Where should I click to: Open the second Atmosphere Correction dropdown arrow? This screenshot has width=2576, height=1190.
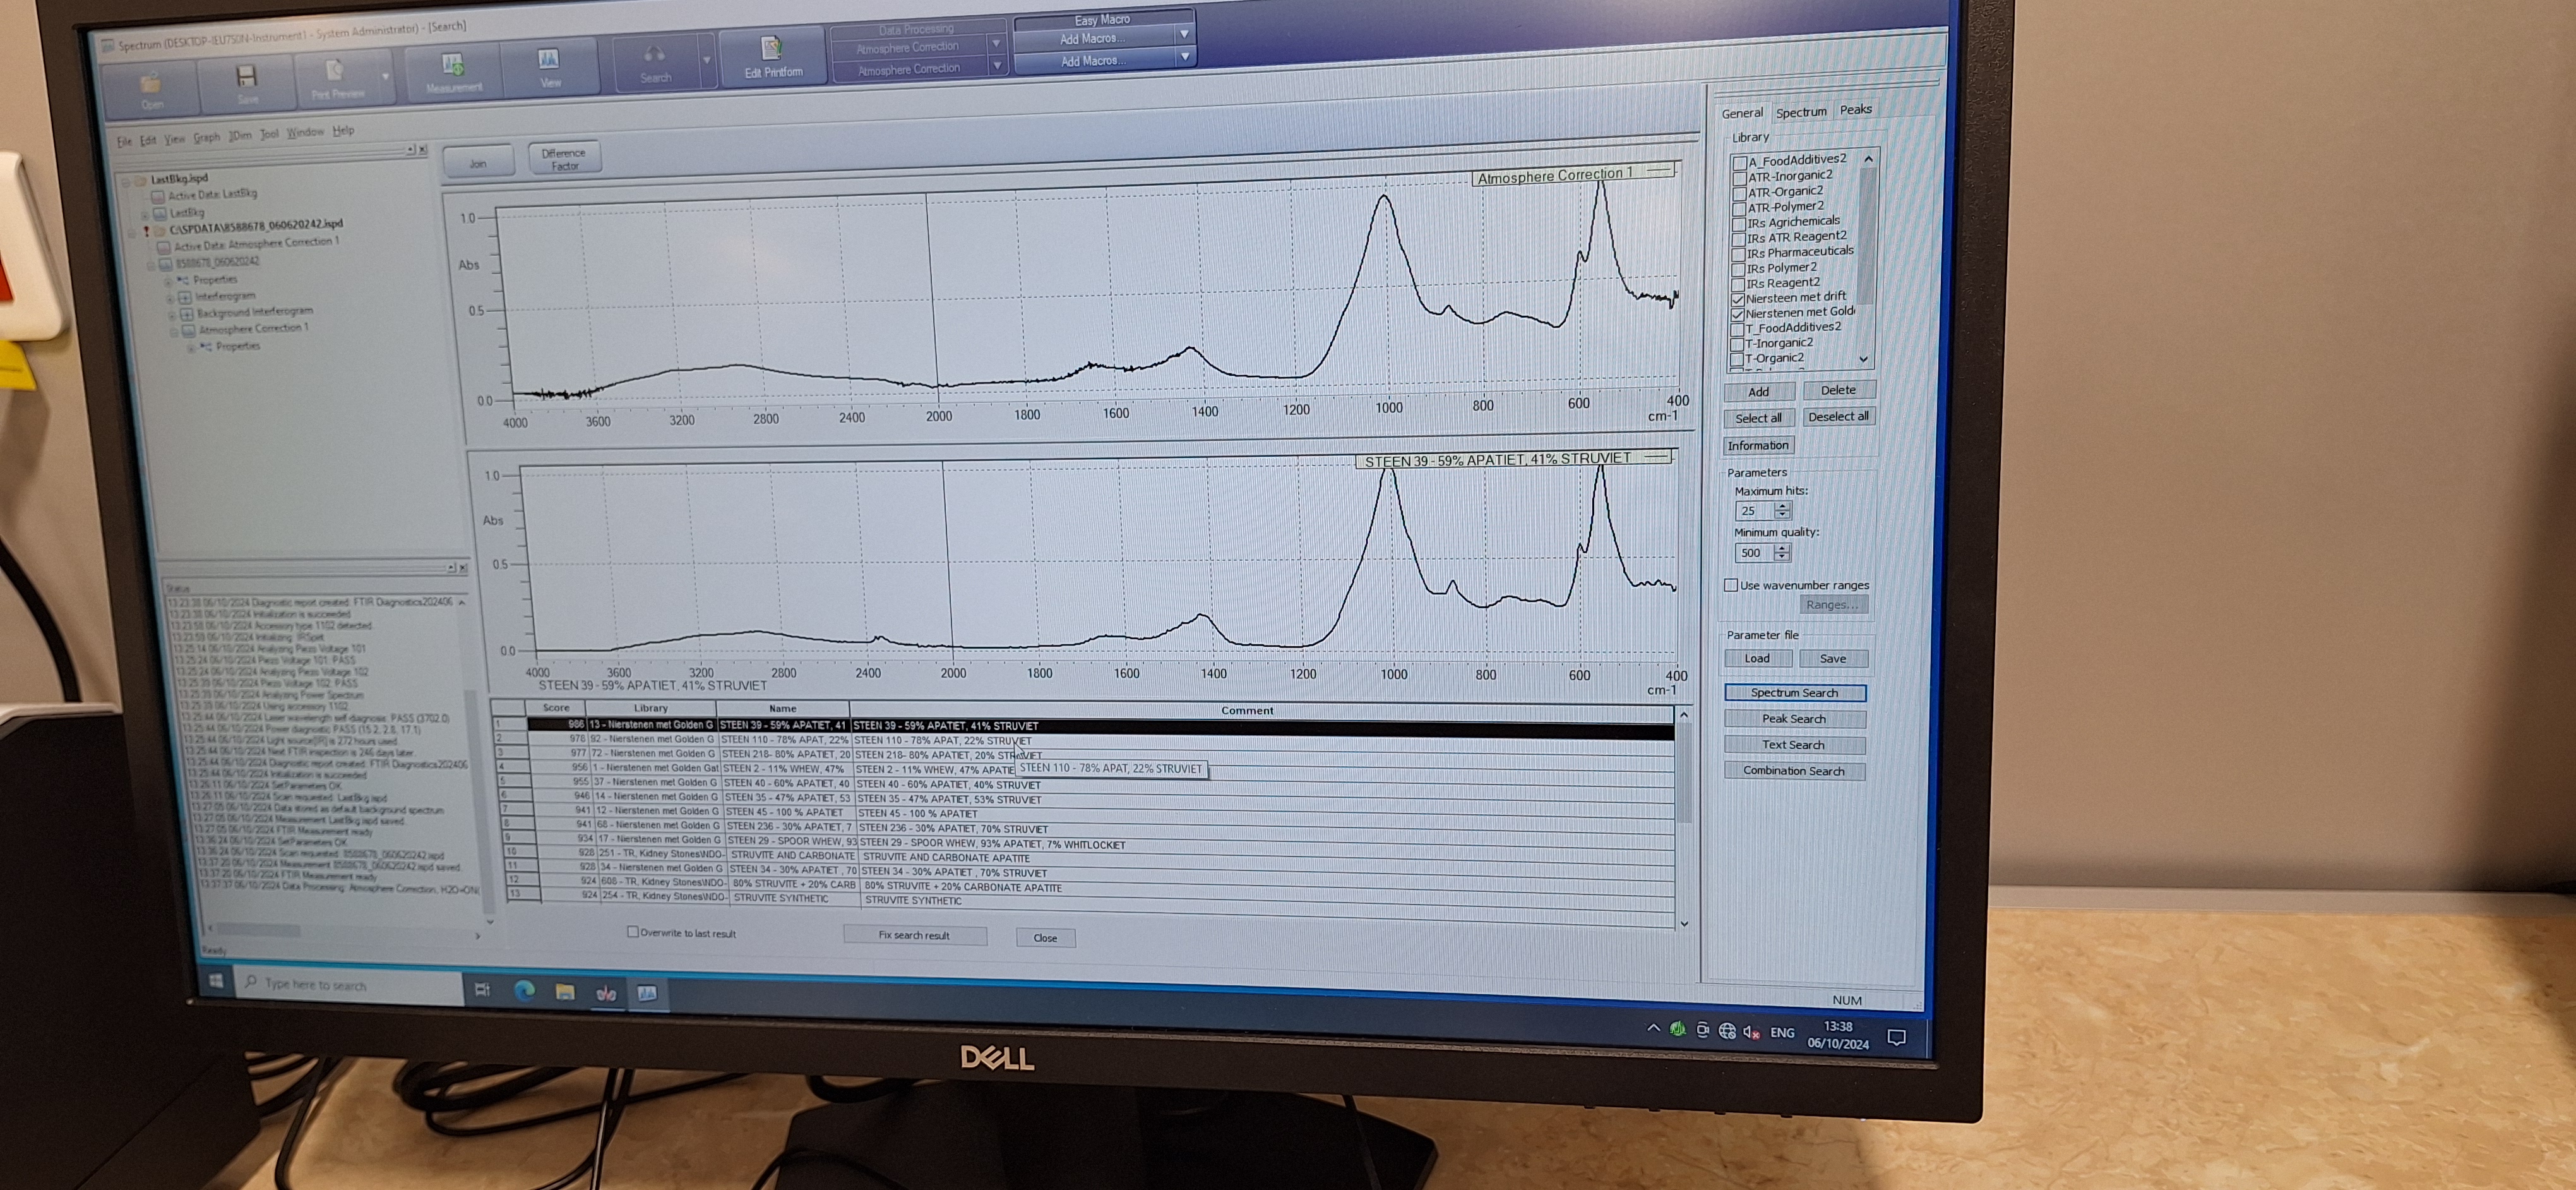pos(997,66)
